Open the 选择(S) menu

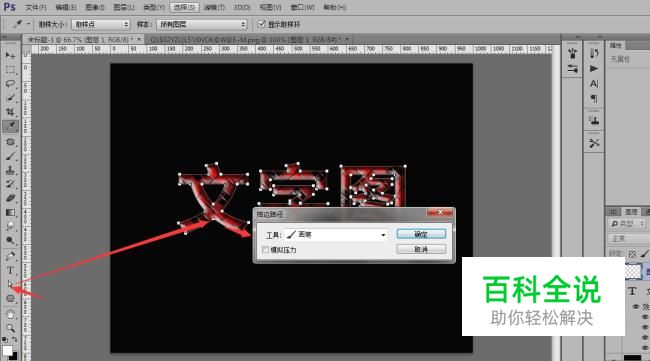pyautogui.click(x=184, y=7)
